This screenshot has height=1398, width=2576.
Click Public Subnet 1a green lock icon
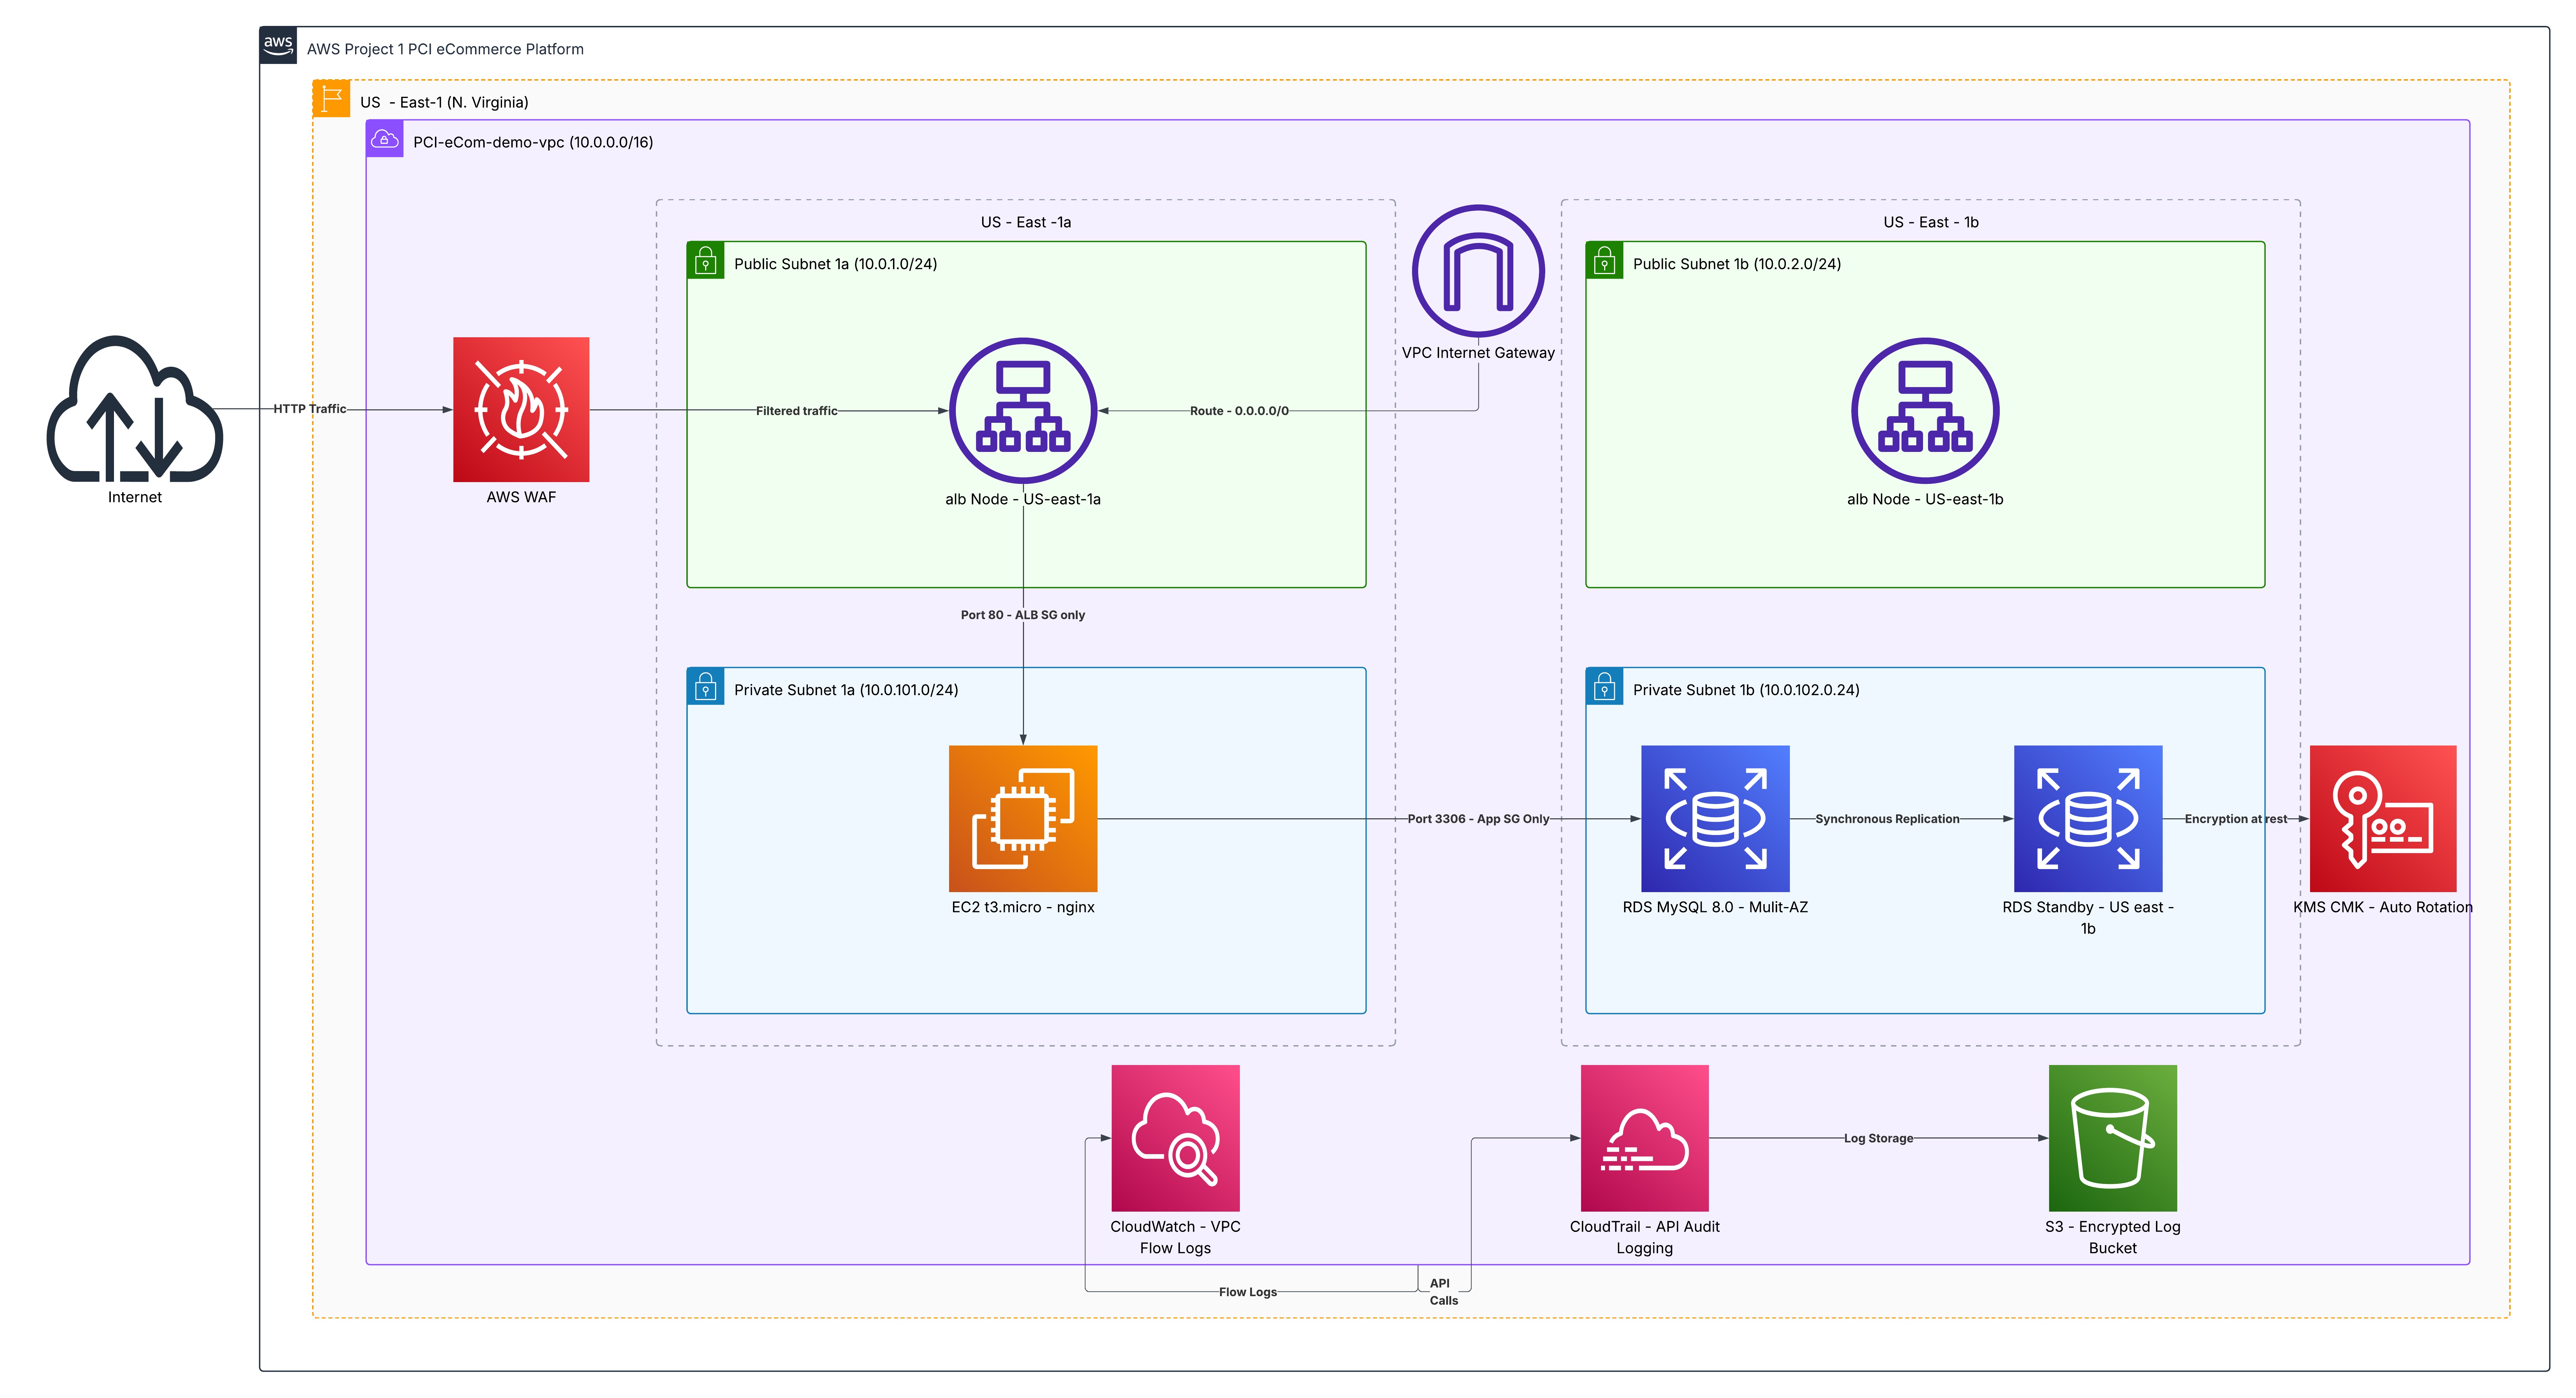click(705, 261)
